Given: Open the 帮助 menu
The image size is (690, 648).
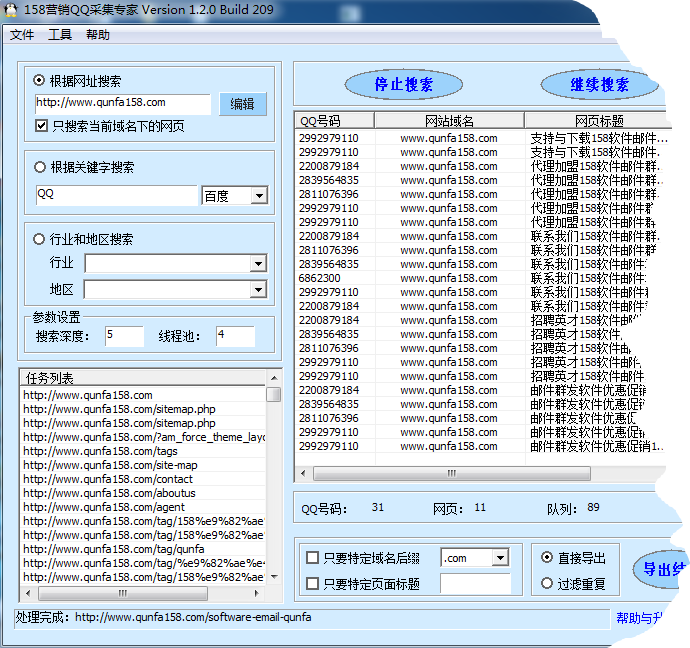Looking at the screenshot, I should pos(98,35).
